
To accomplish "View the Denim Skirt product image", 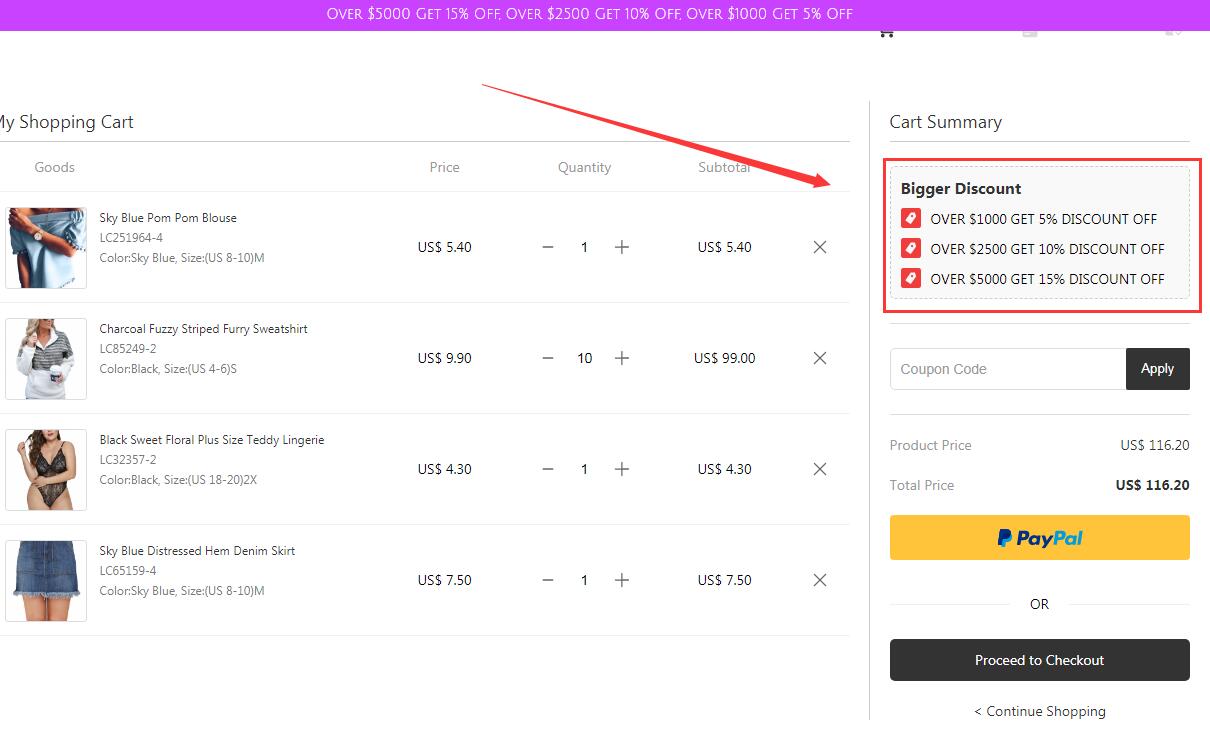I will click(46, 581).
